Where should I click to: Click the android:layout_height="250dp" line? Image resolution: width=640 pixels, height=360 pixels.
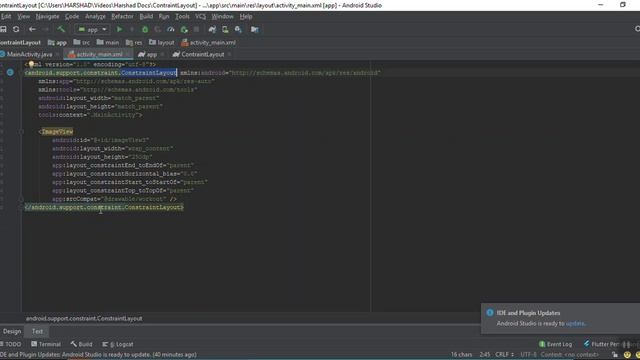coord(102,157)
